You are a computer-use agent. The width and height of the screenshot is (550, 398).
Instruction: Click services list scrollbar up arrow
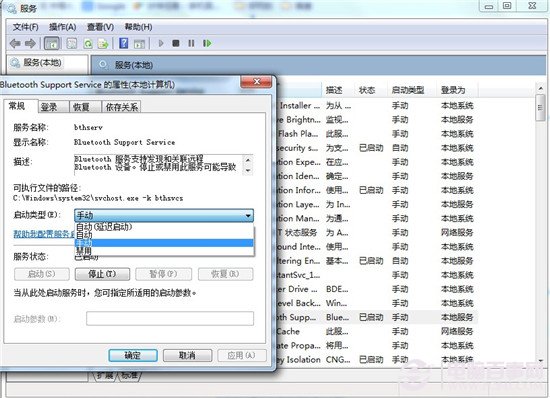(541, 88)
